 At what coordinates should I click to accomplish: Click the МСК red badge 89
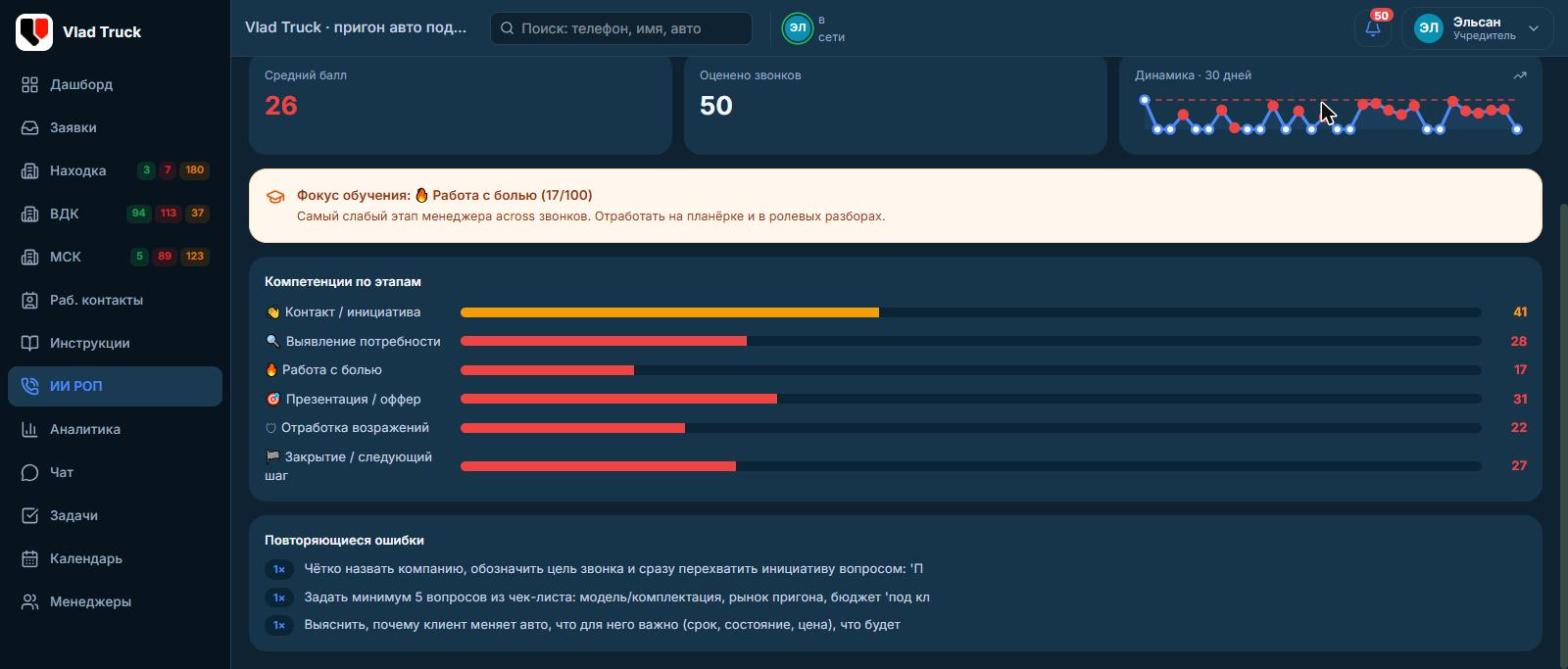pyautogui.click(x=164, y=257)
